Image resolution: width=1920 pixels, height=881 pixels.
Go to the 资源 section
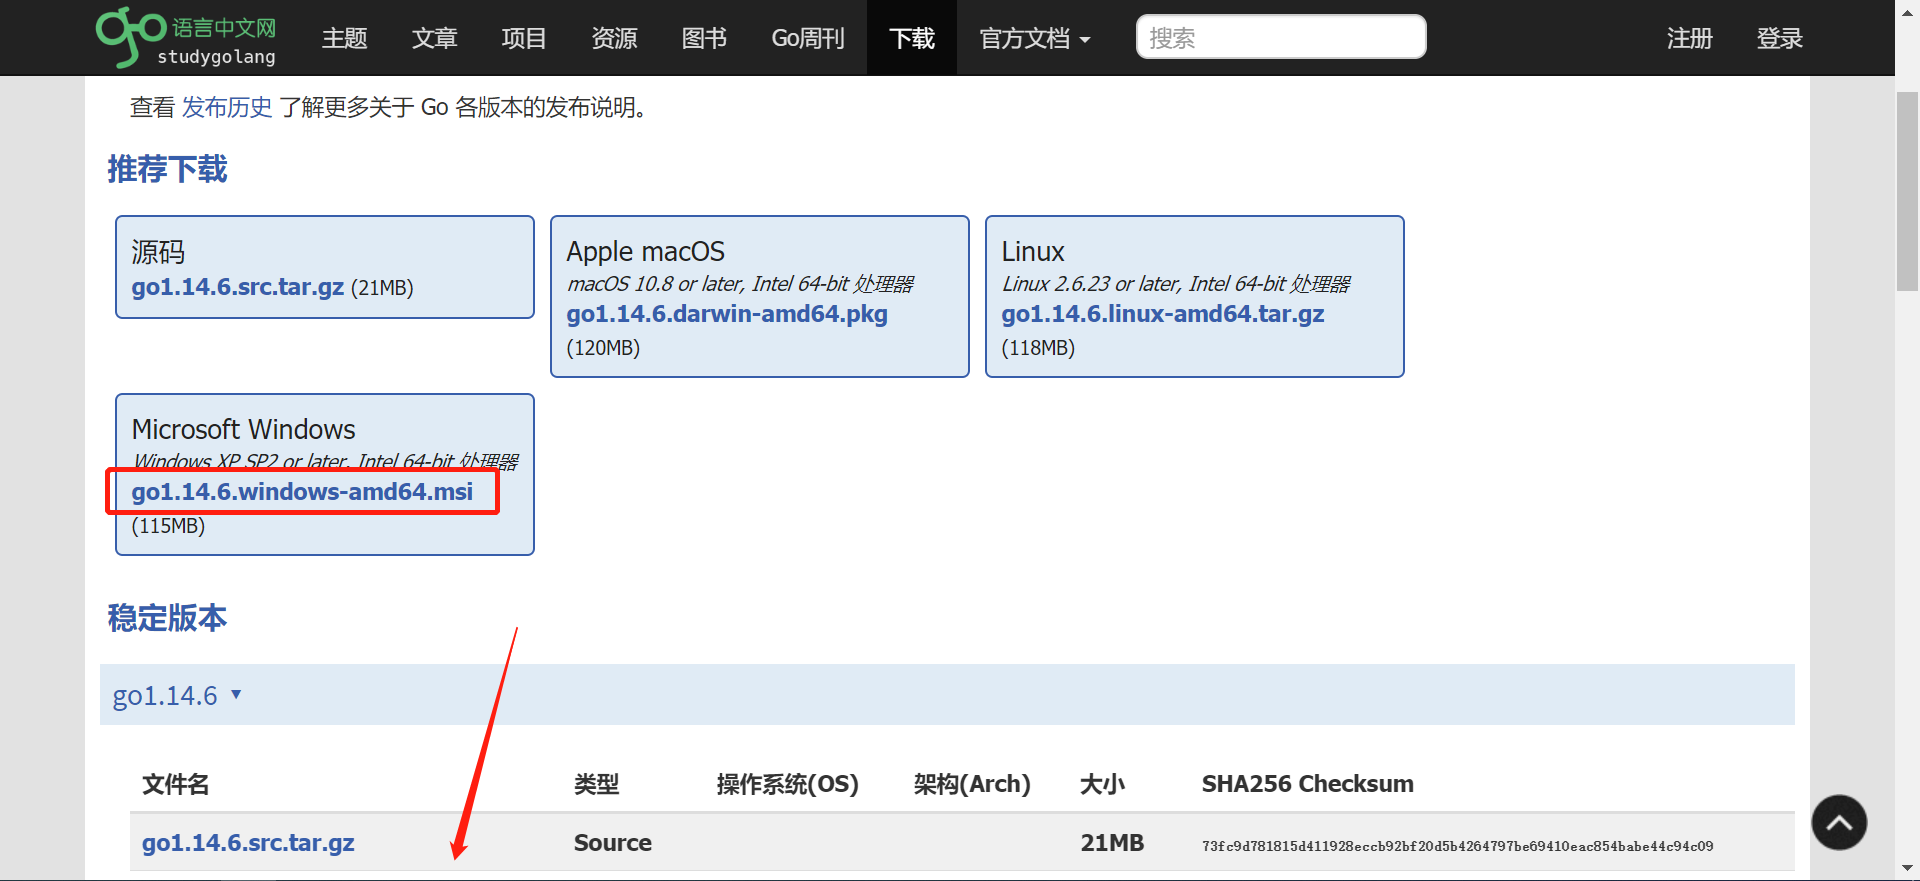[x=614, y=38]
